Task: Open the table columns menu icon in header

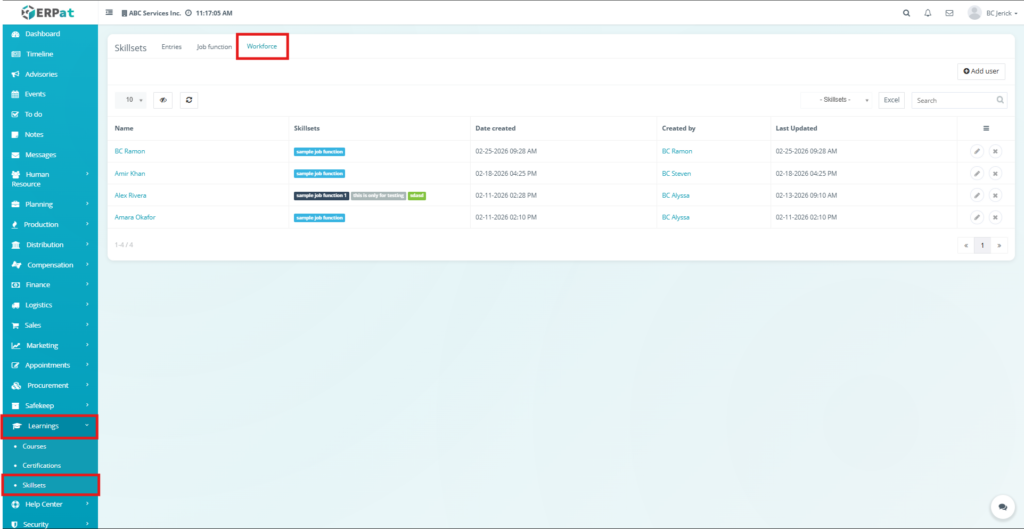Action: (x=985, y=128)
